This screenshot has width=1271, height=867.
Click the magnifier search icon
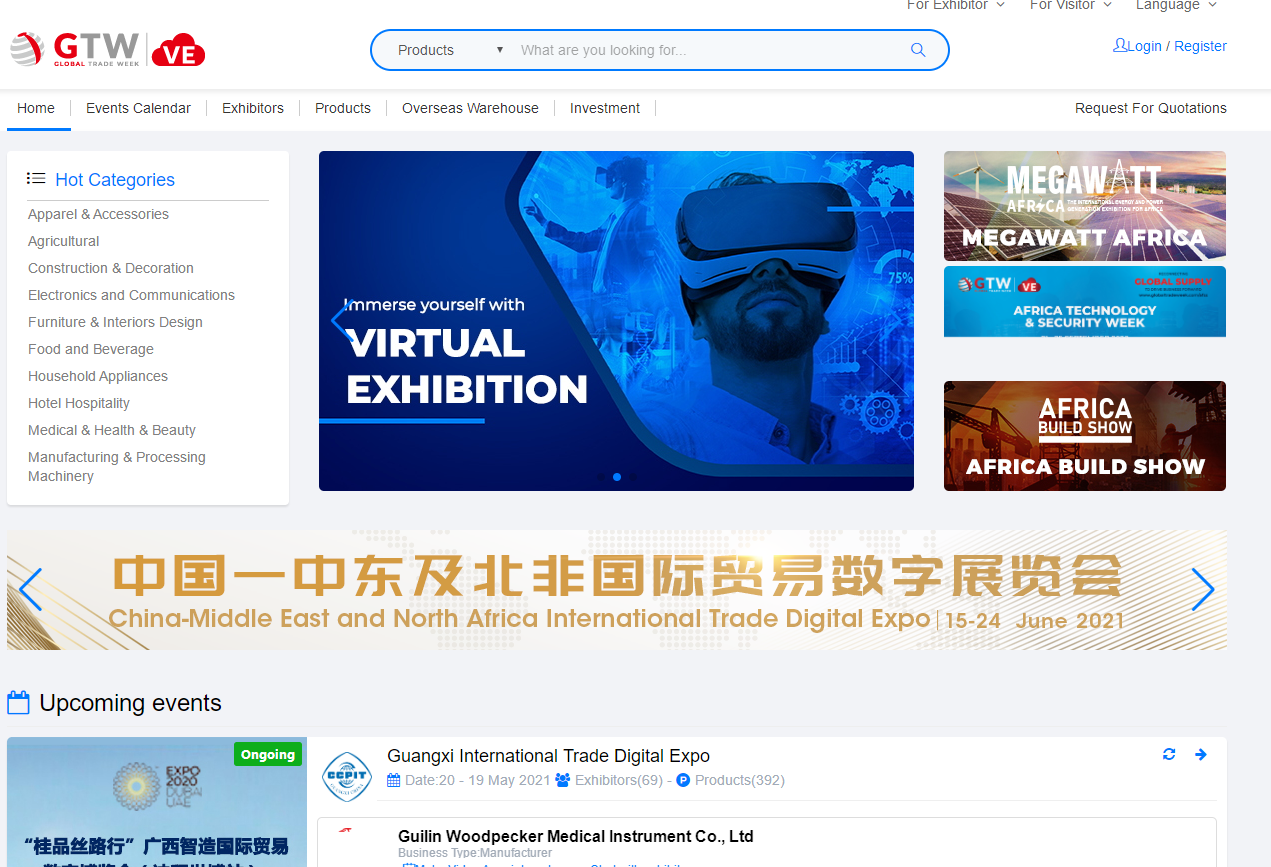[918, 50]
